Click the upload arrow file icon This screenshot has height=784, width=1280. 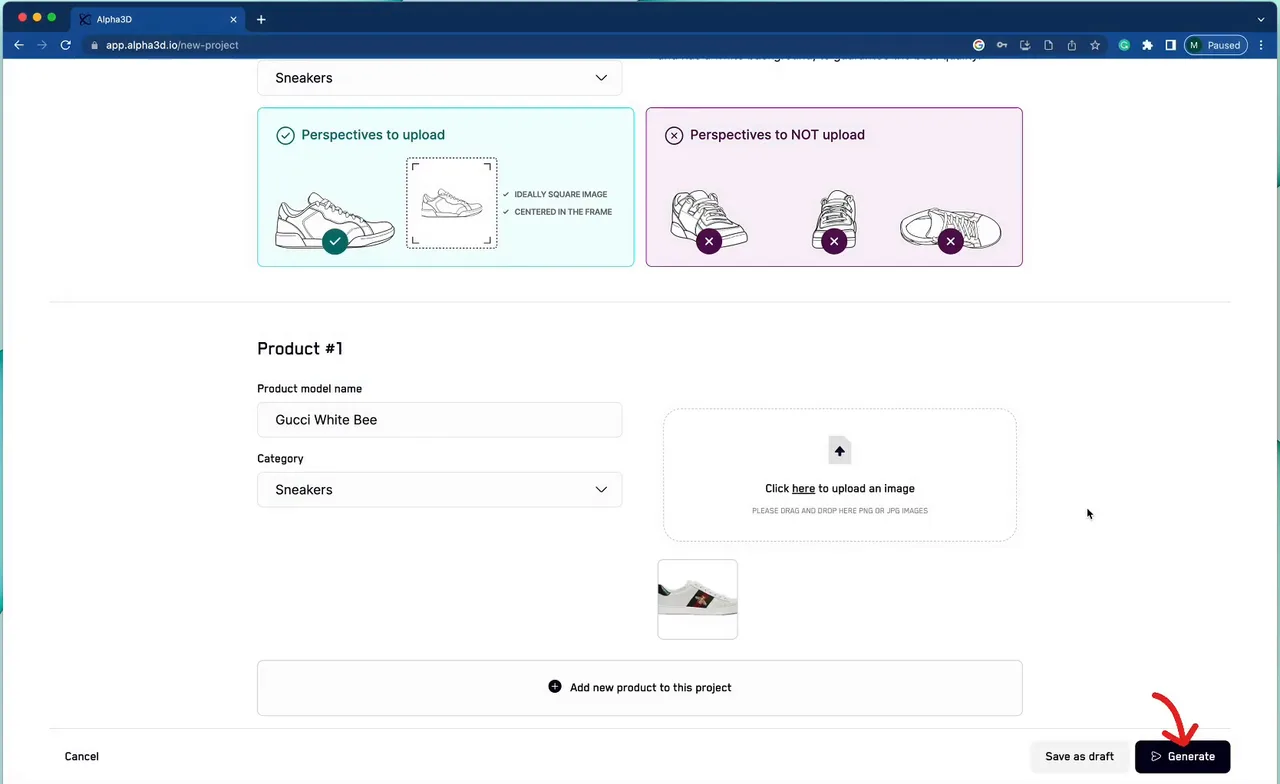pos(840,451)
